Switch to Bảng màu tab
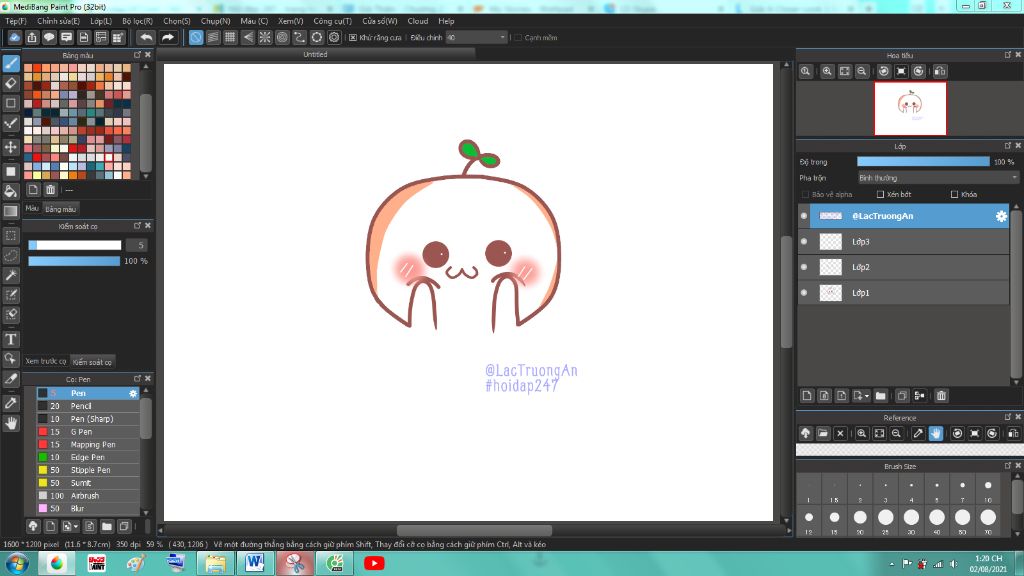 [x=61, y=209]
